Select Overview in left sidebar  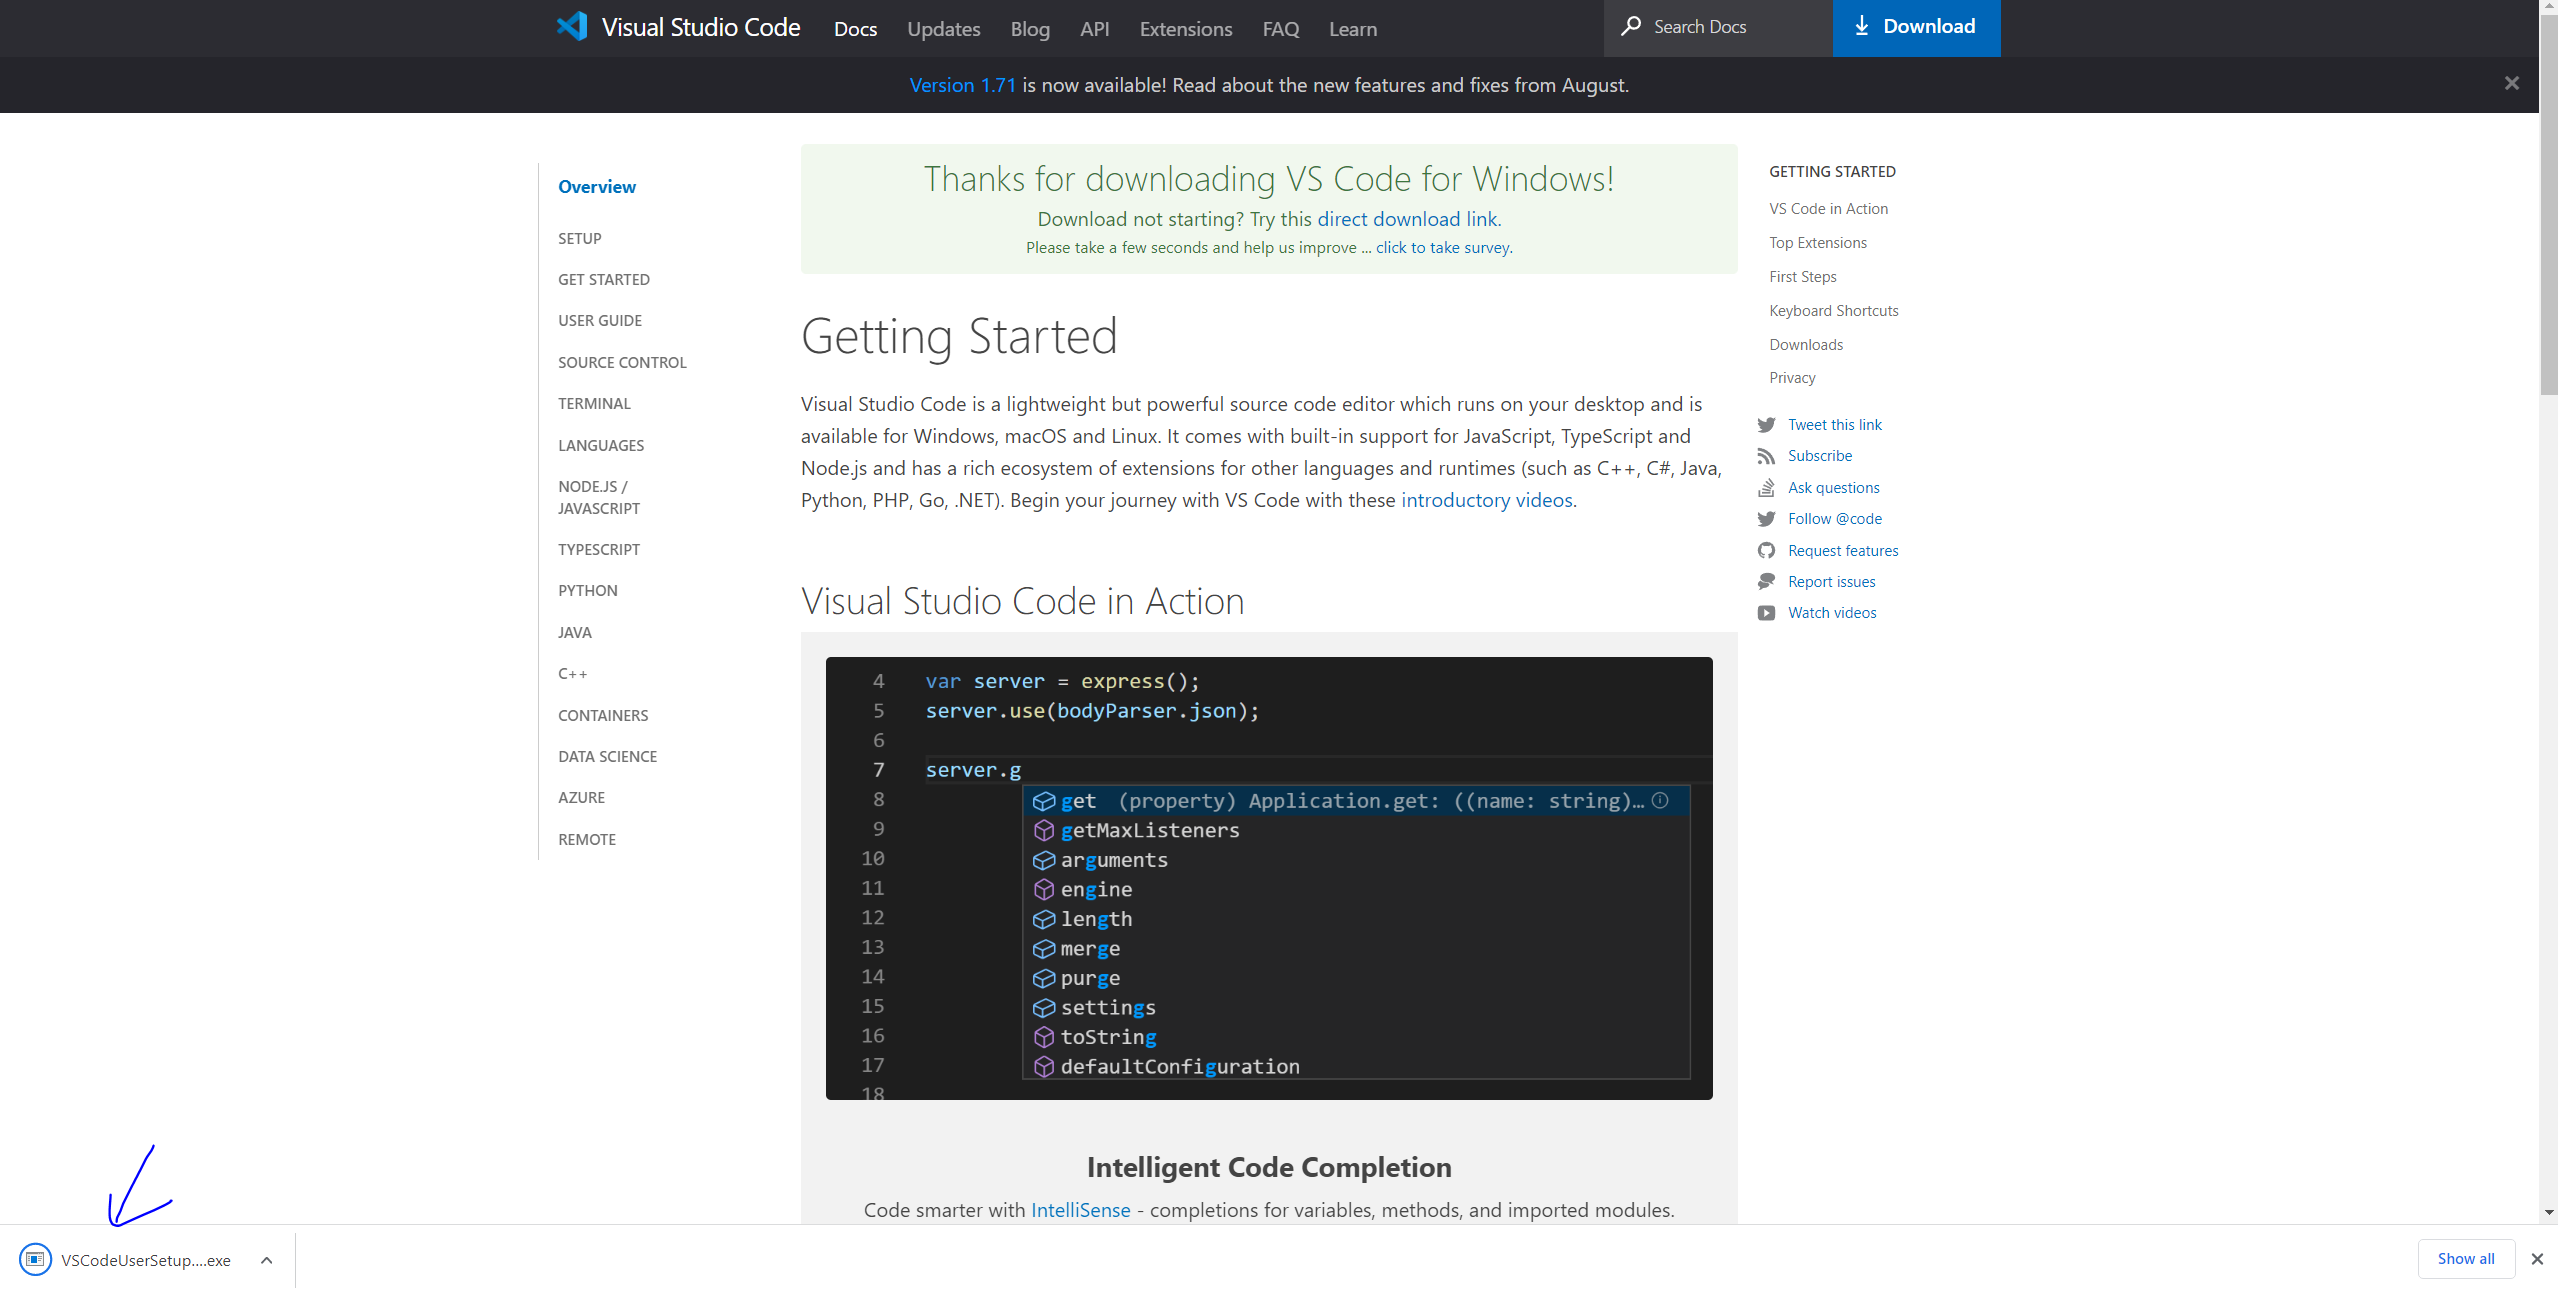(596, 187)
